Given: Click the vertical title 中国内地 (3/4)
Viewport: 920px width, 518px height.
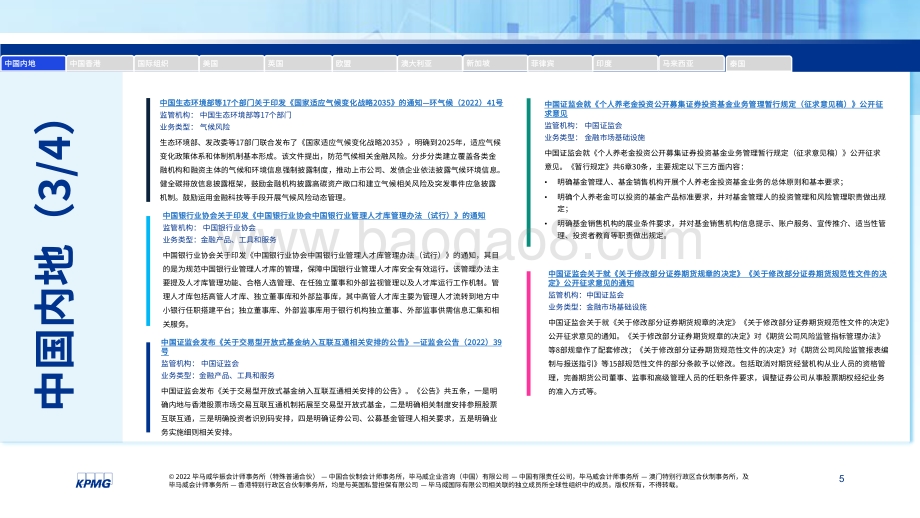Looking at the screenshot, I should [x=54, y=265].
